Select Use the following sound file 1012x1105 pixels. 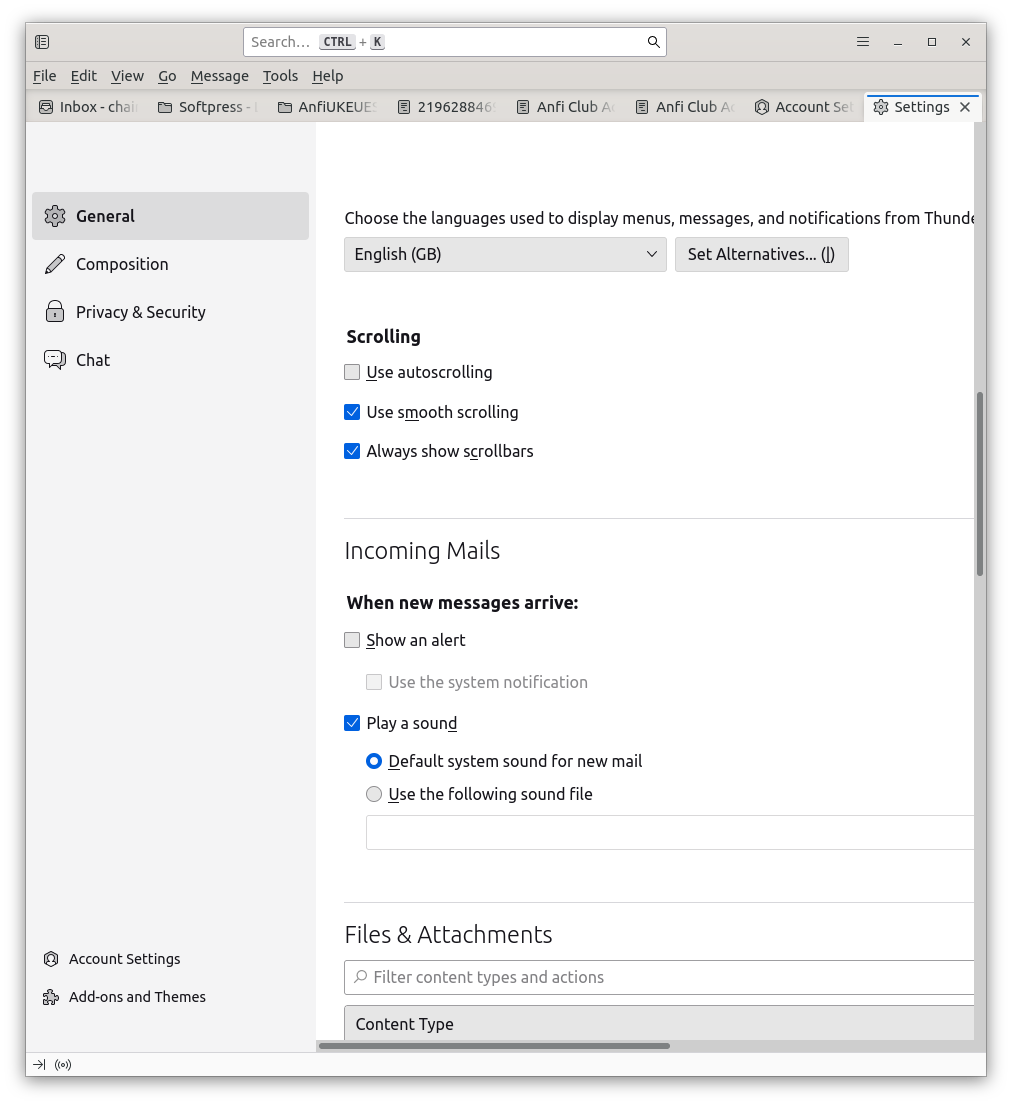(x=374, y=794)
